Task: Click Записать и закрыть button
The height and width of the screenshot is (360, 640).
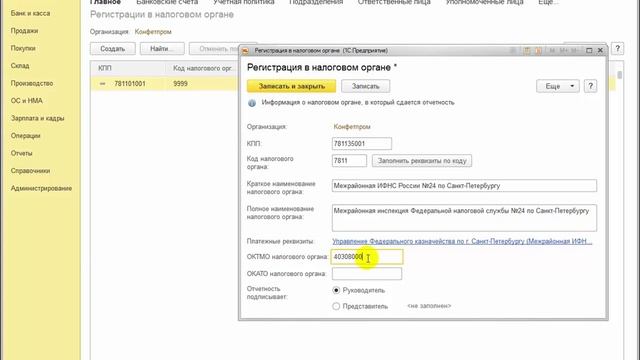Action: pos(291,86)
